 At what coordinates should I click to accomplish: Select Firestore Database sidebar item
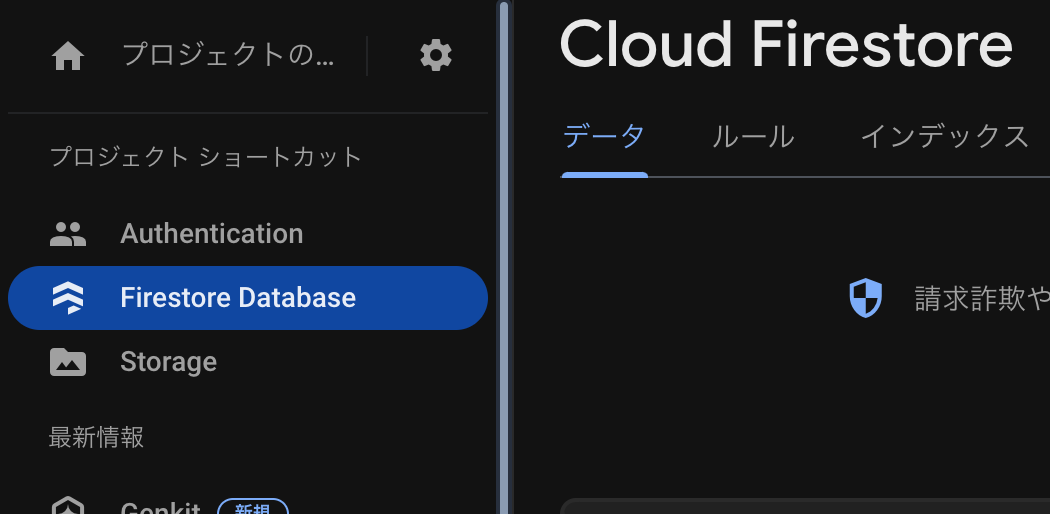click(x=248, y=298)
